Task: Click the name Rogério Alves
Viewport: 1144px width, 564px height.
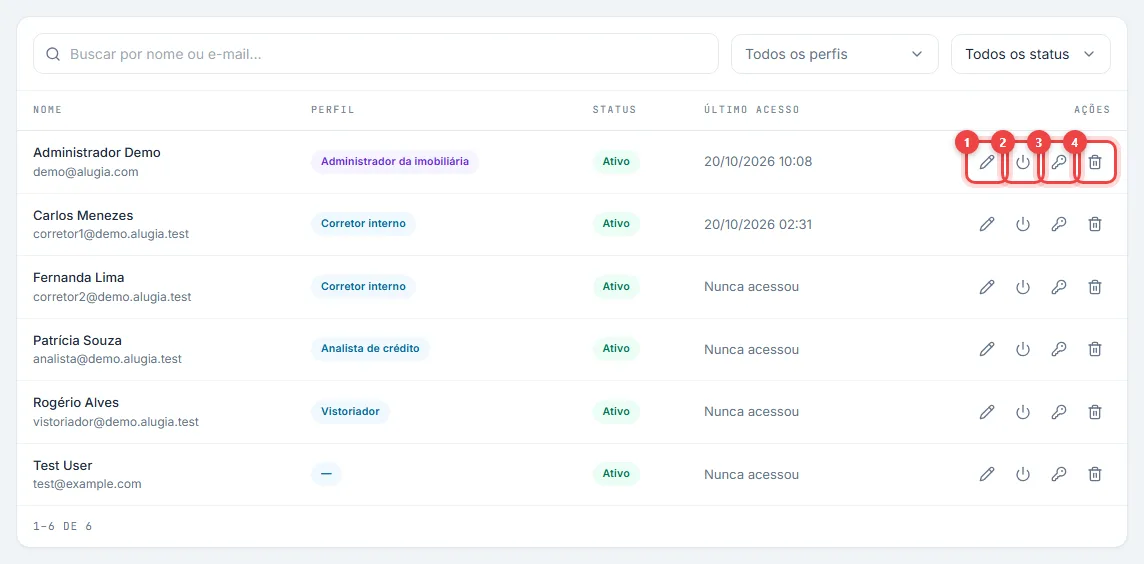Action: click(x=76, y=403)
